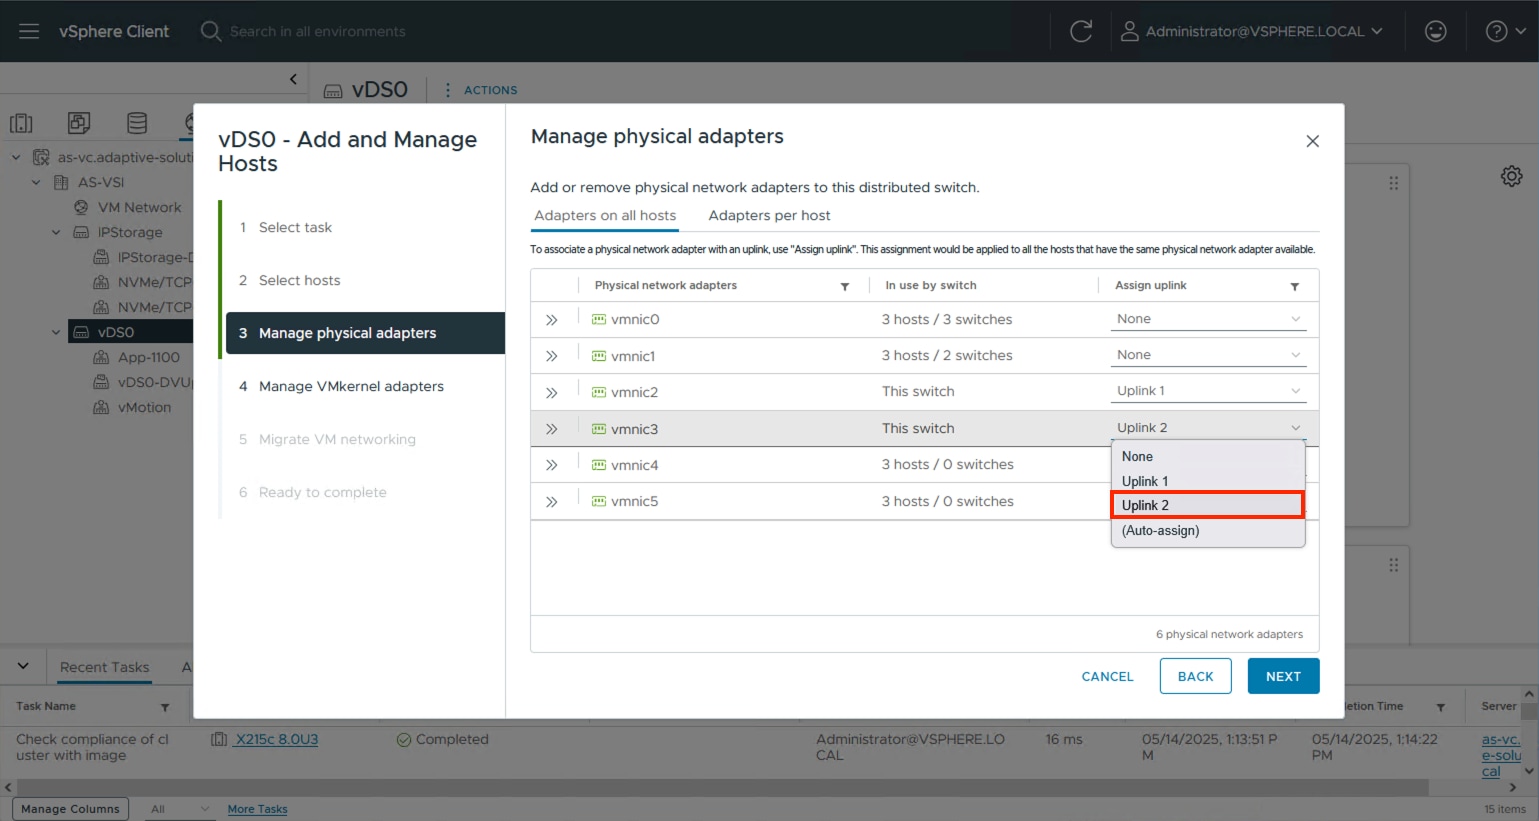Viewport: 1539px width, 821px height.
Task: Switch to Adapters per host tab
Action: pyautogui.click(x=769, y=215)
